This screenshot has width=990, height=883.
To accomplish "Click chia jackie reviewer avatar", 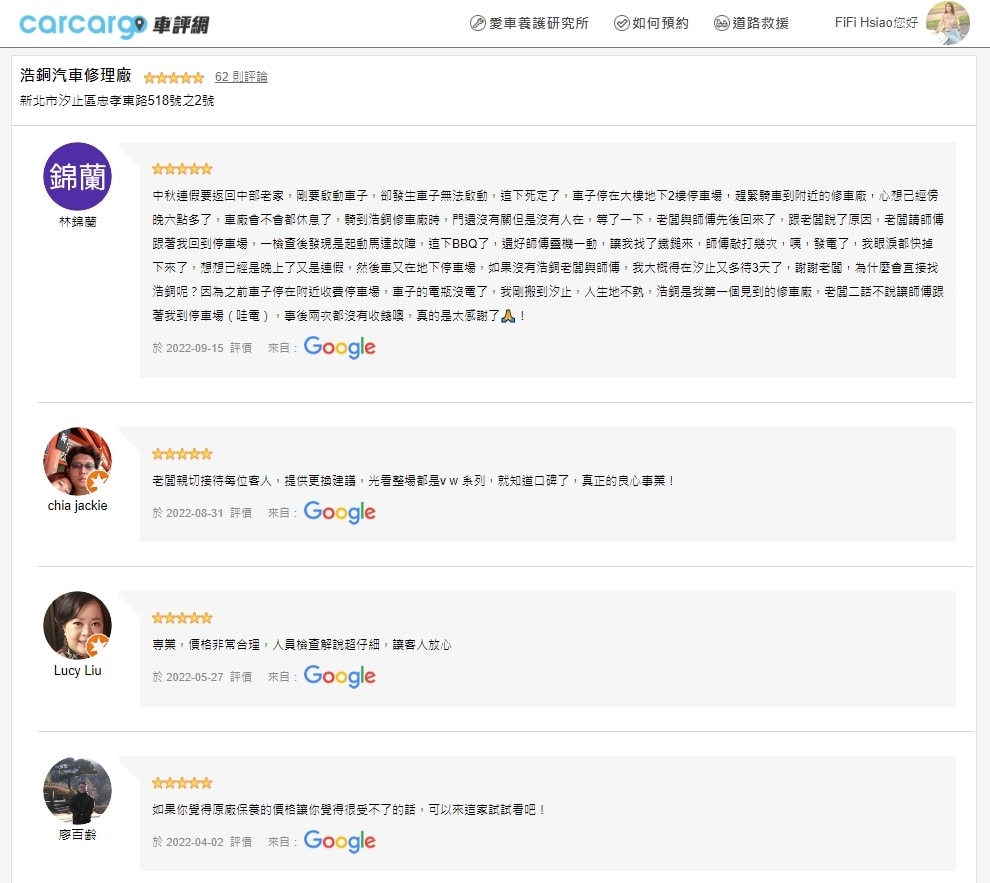I will (77, 461).
